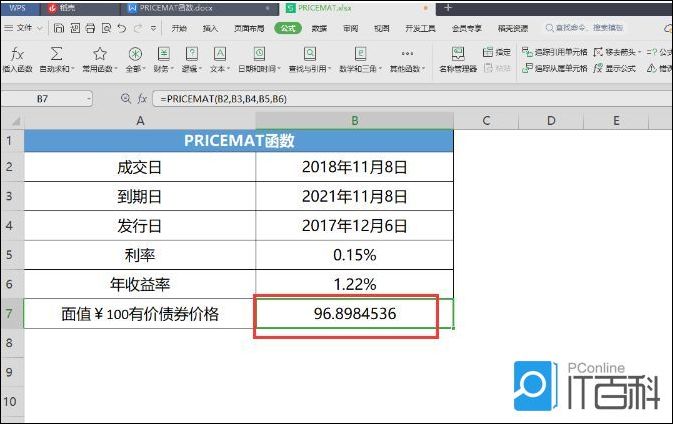Click cell with 2017年12月6日

[x=355, y=226]
